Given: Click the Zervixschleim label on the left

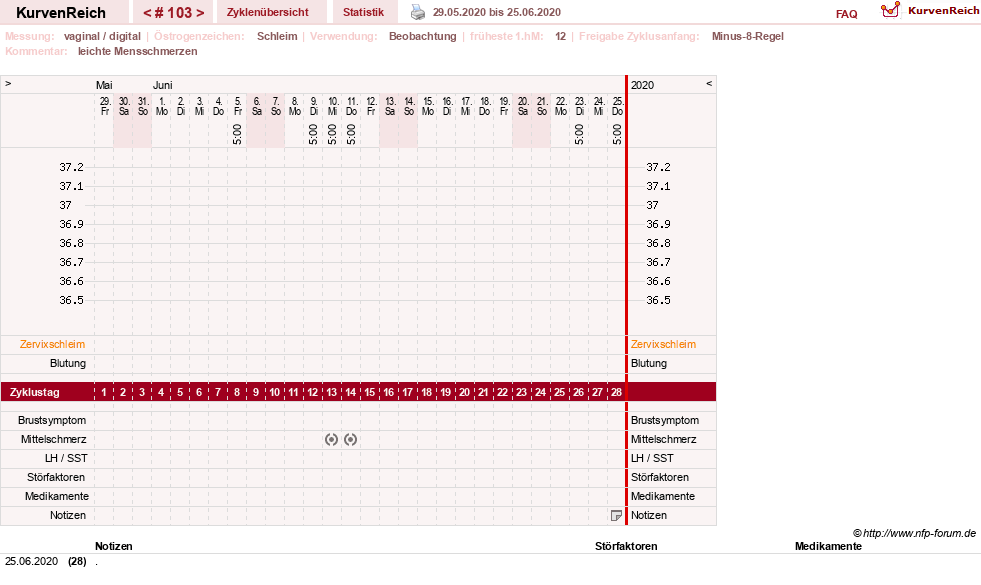Looking at the screenshot, I should (53, 344).
